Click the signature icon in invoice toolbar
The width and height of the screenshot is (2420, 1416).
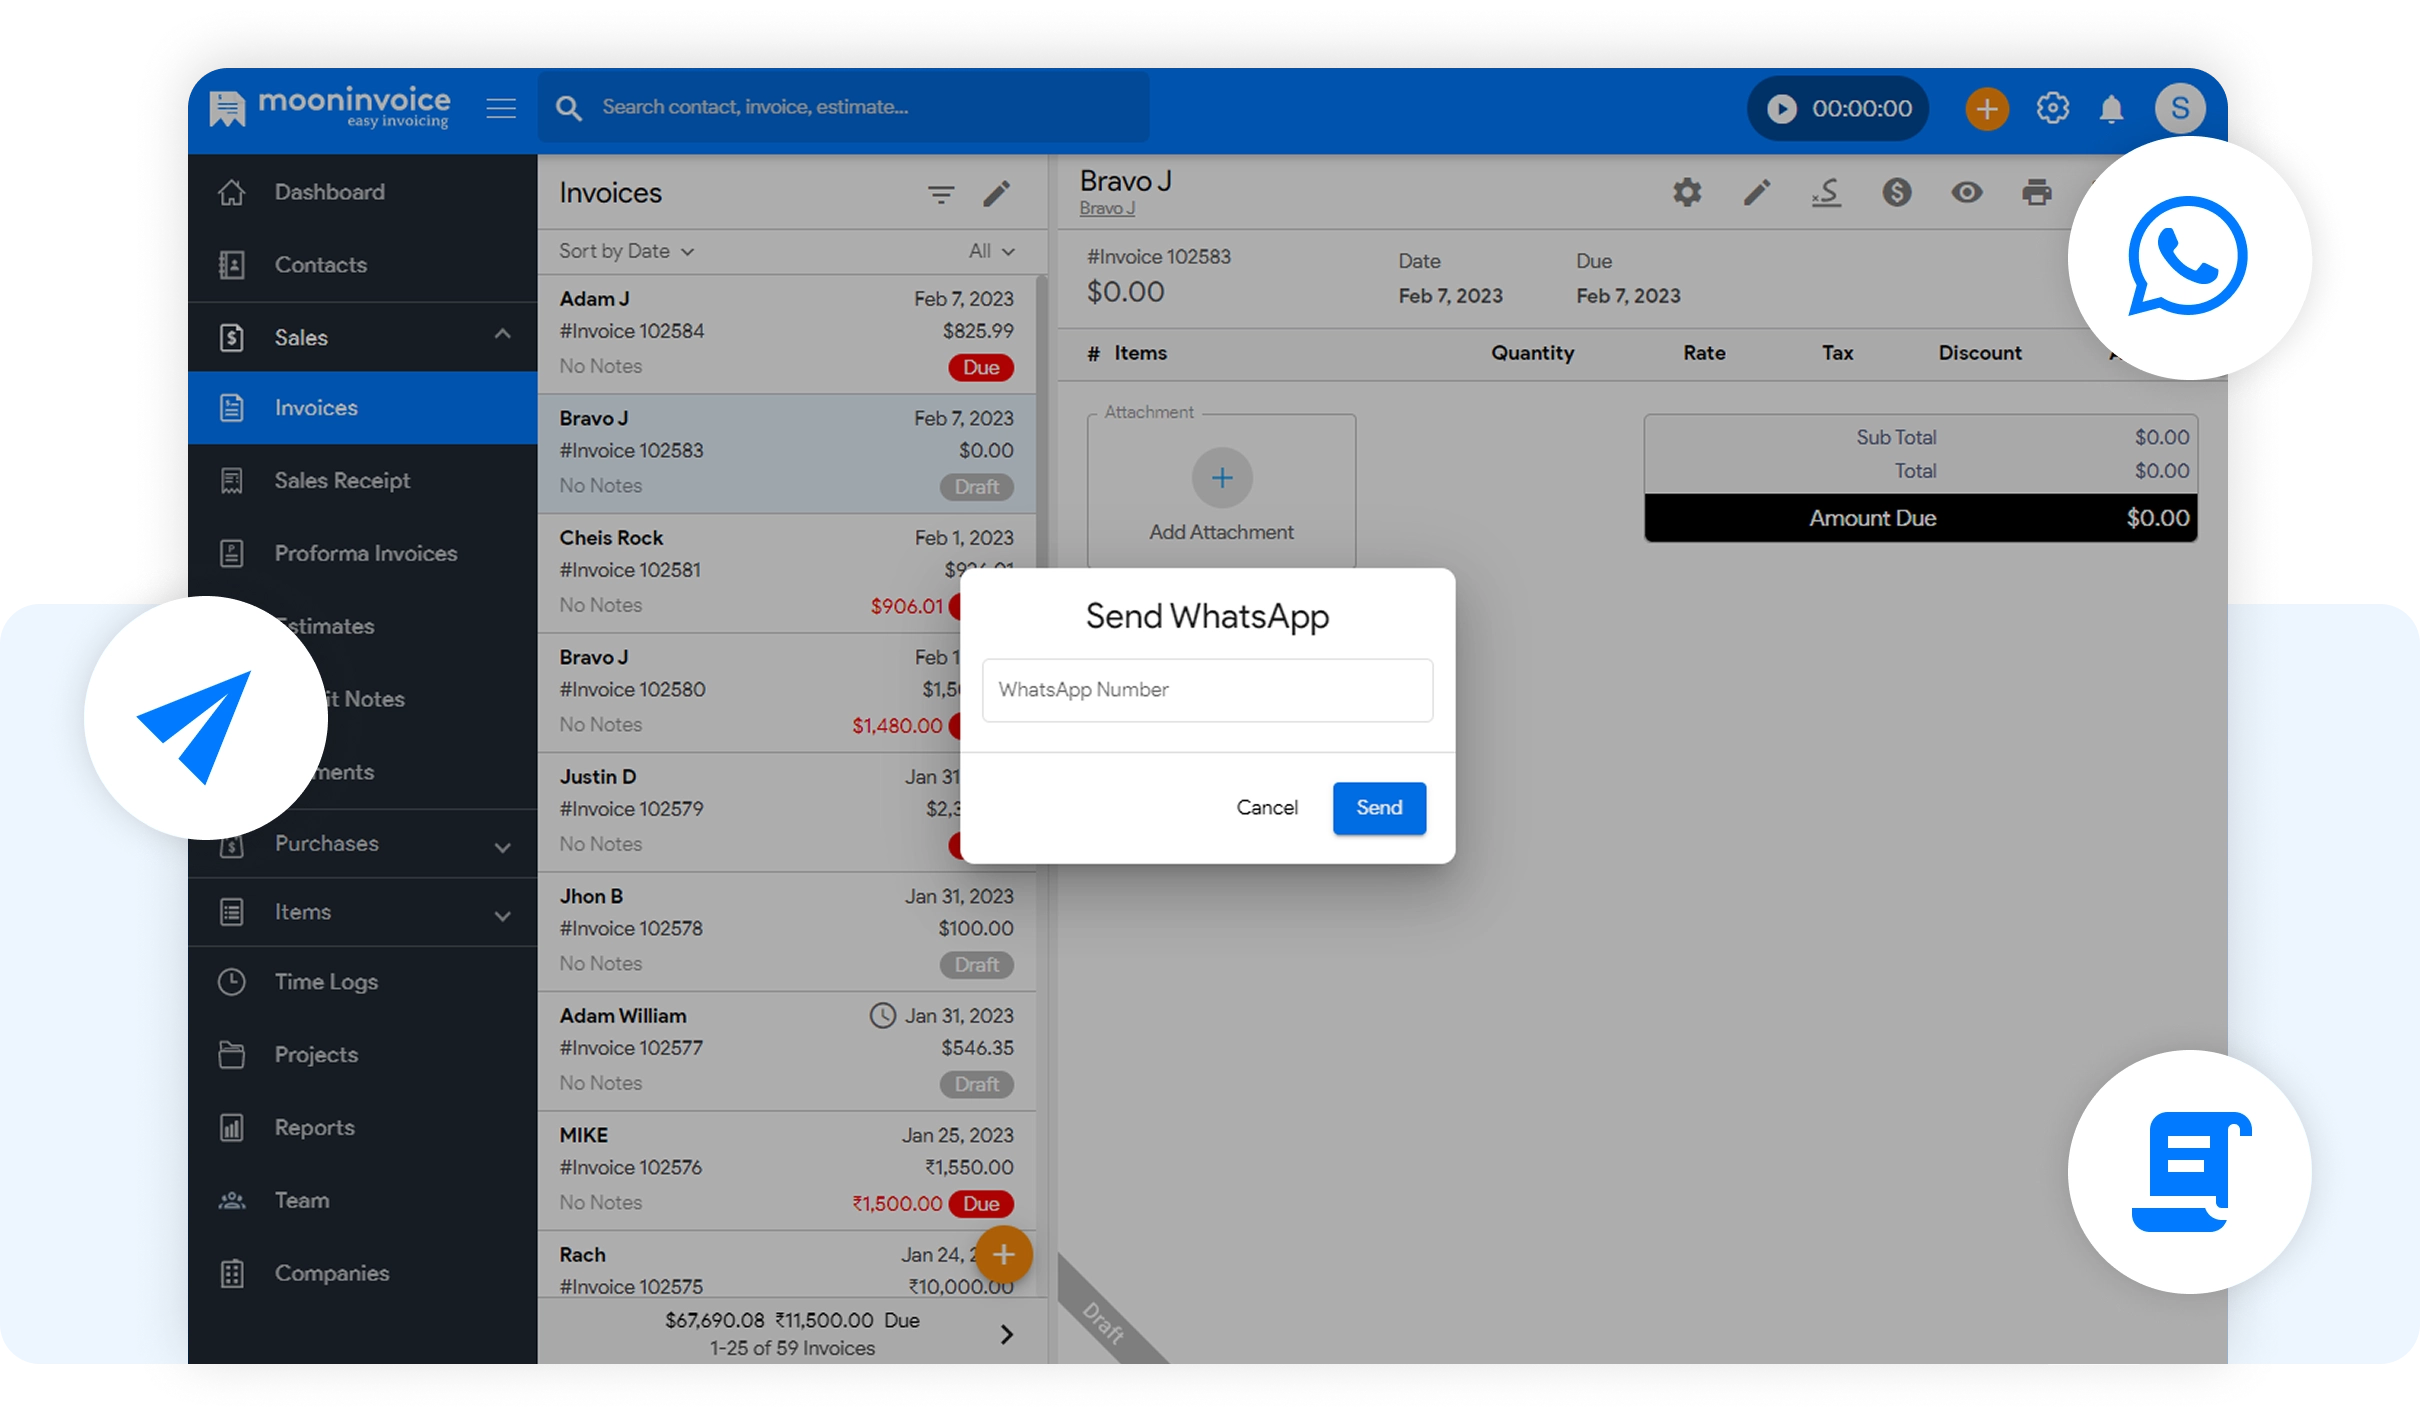pyautogui.click(x=1826, y=192)
